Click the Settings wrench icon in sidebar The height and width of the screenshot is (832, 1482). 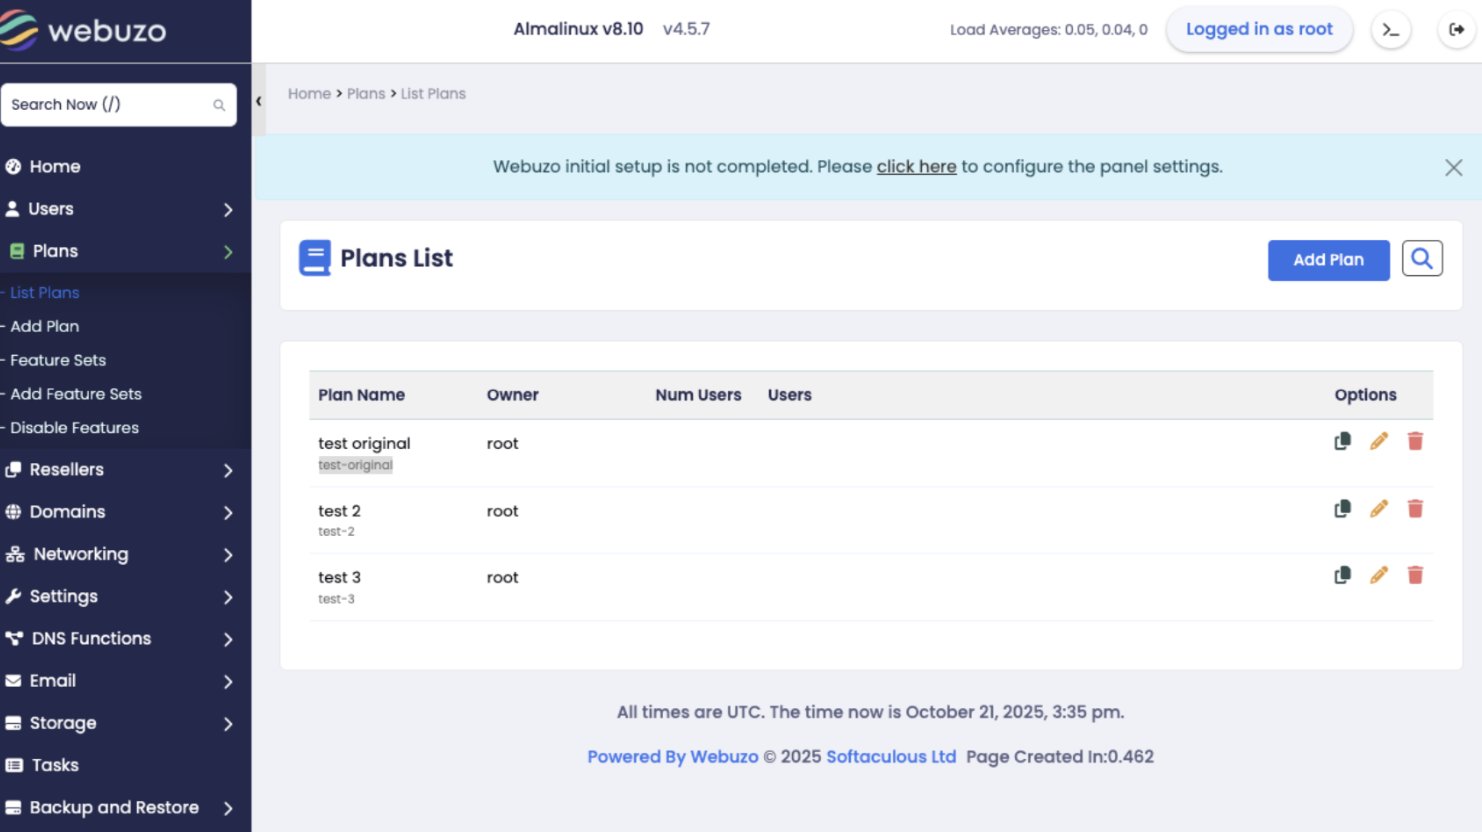(x=13, y=596)
